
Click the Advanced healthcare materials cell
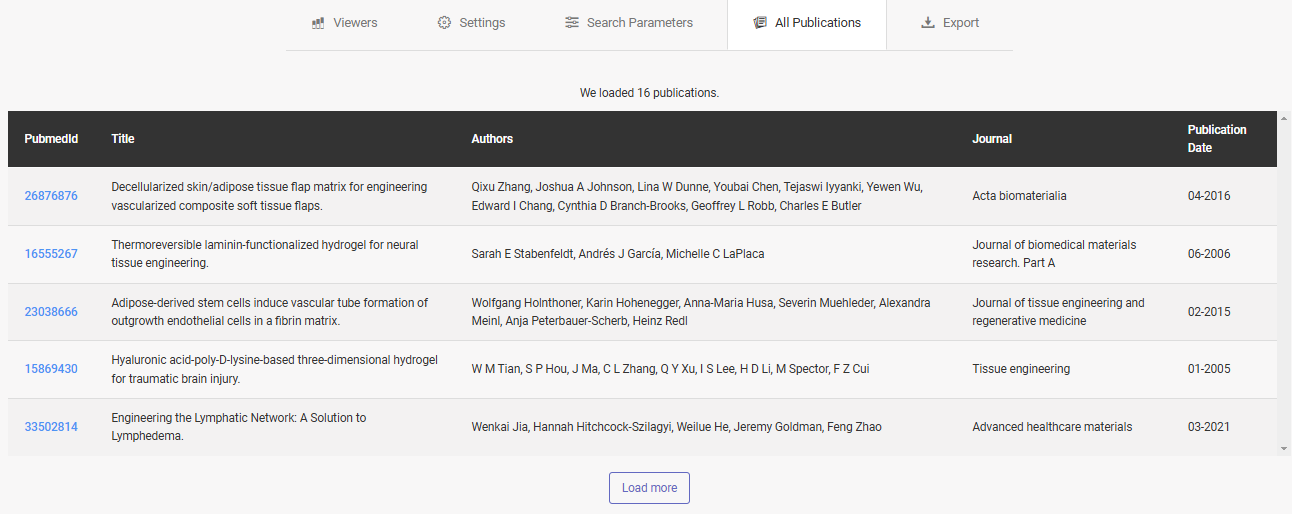tap(1052, 427)
